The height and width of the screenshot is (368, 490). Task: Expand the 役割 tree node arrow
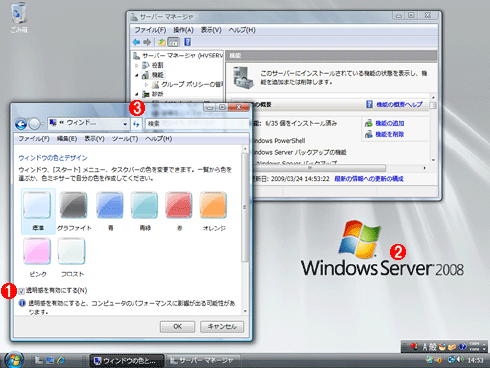coord(137,65)
